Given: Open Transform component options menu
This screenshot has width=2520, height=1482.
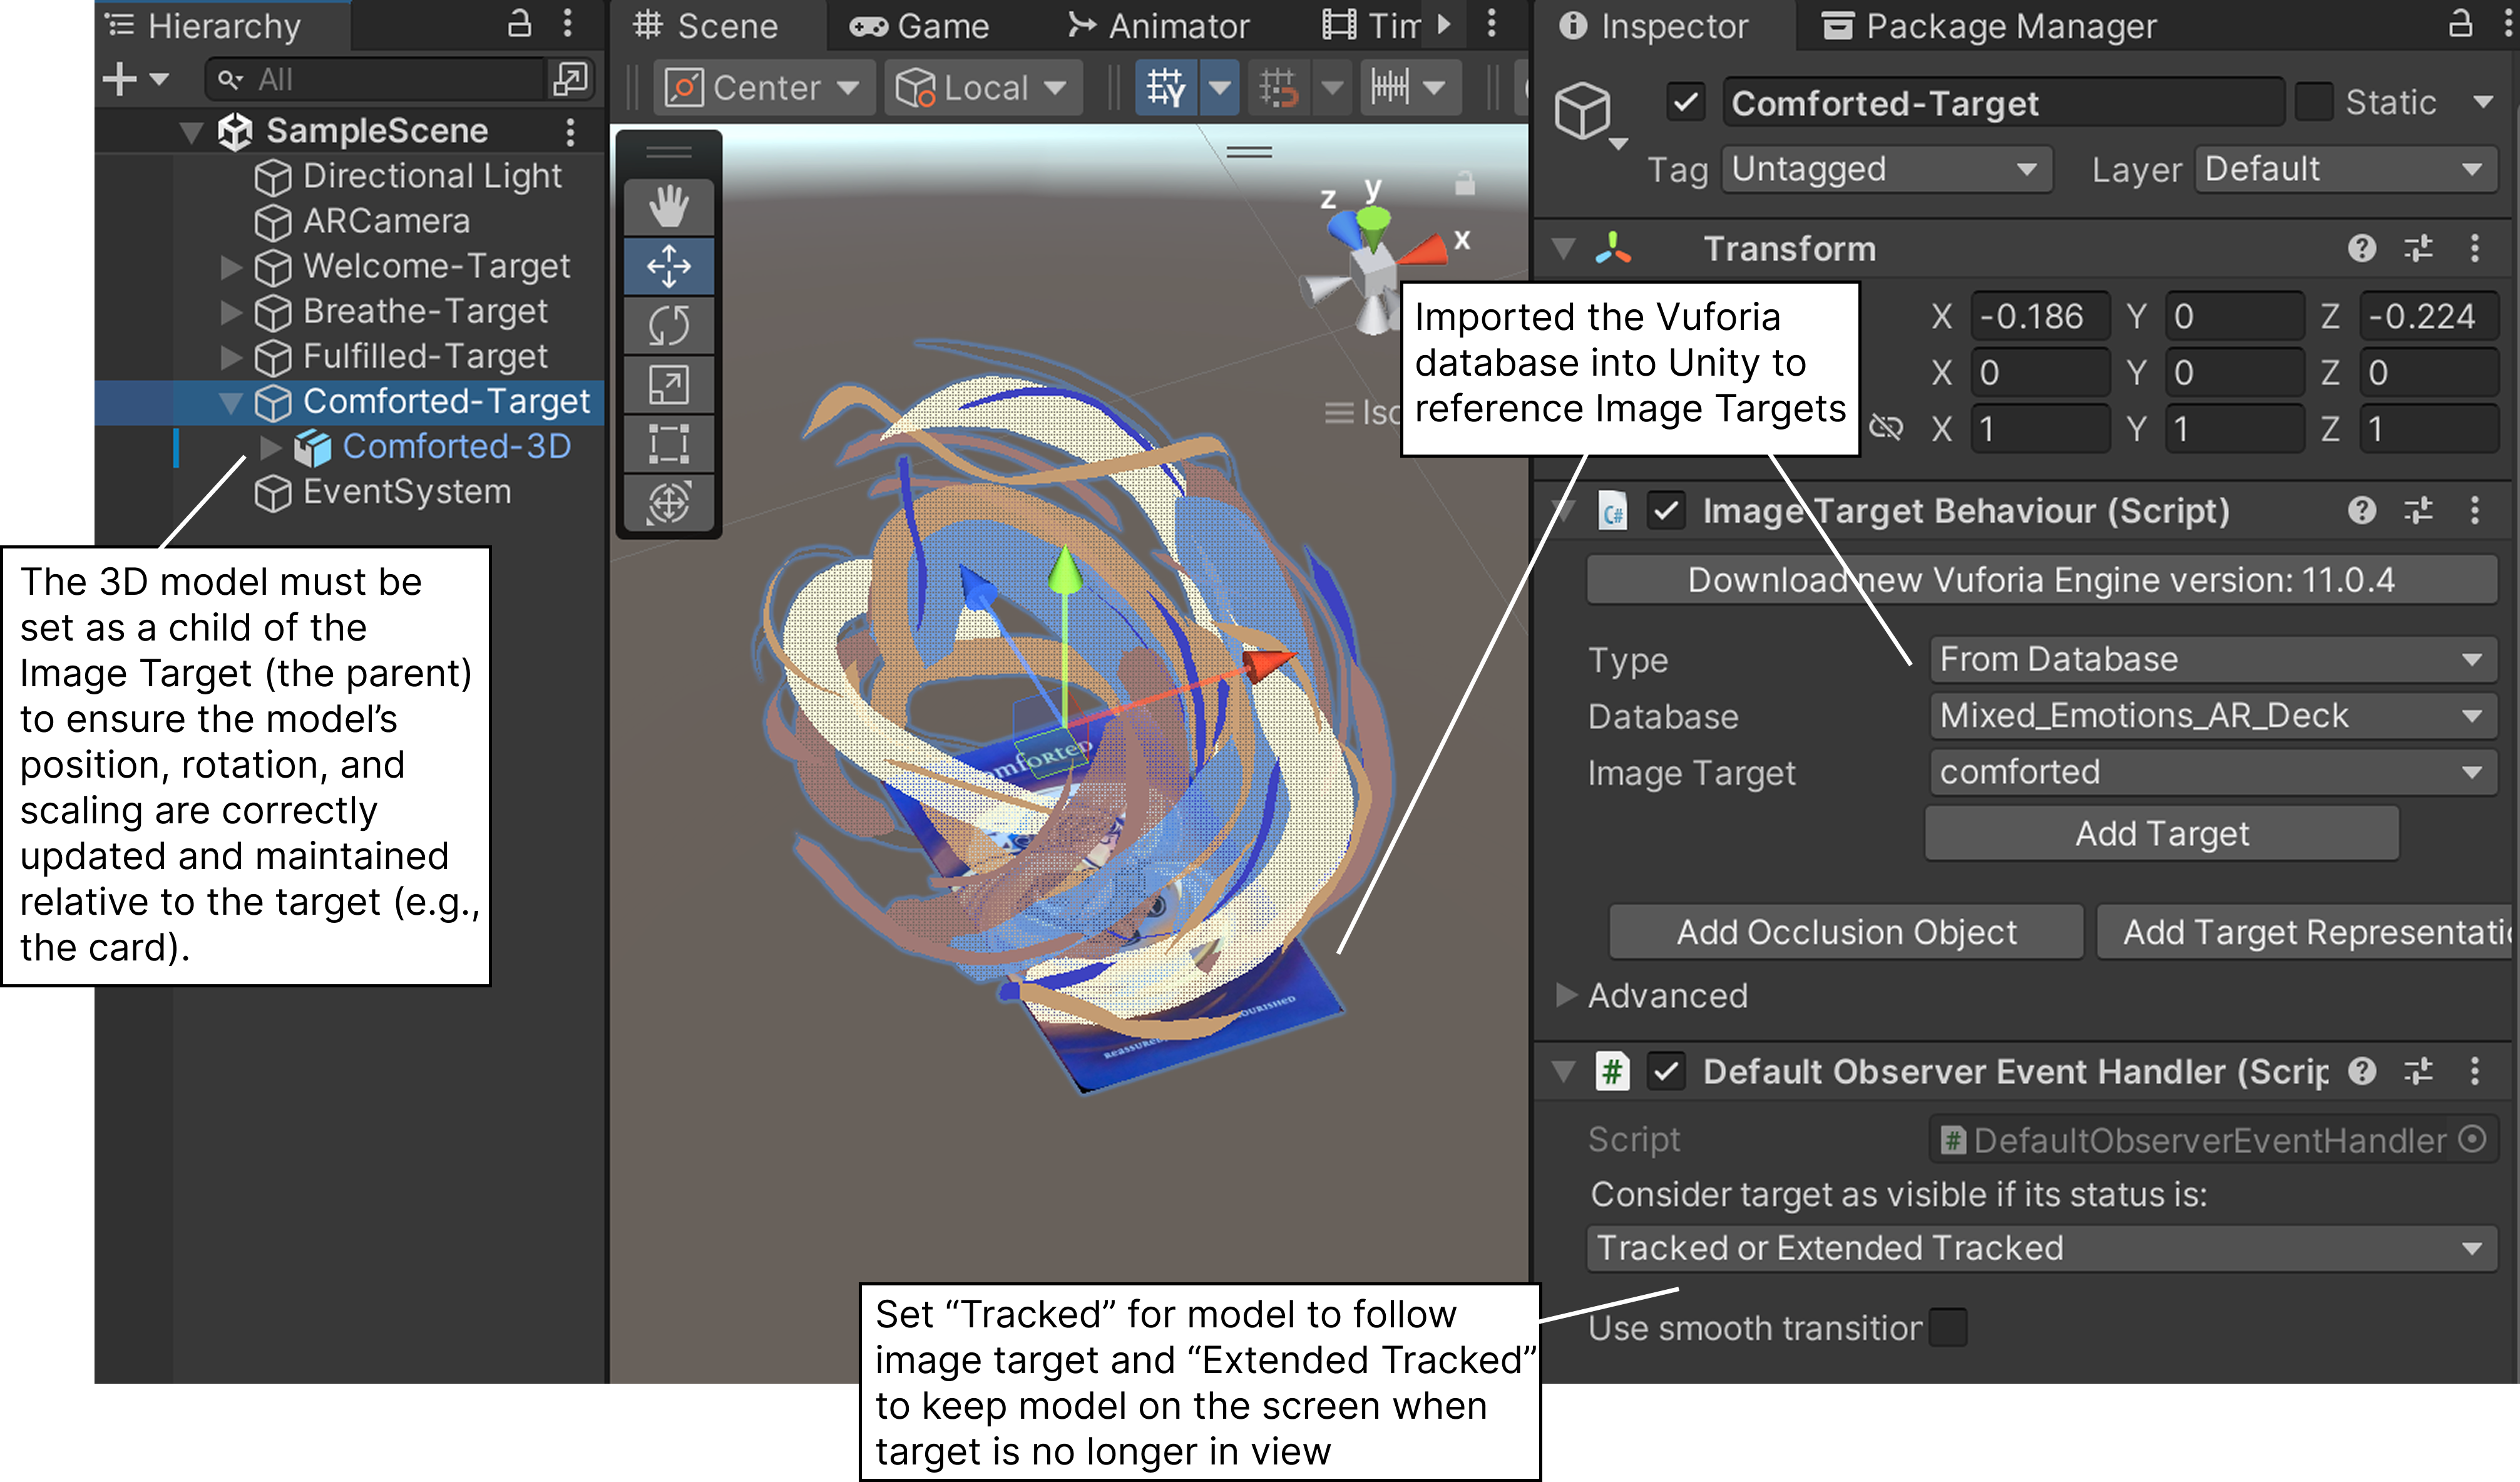Looking at the screenshot, I should point(2475,248).
